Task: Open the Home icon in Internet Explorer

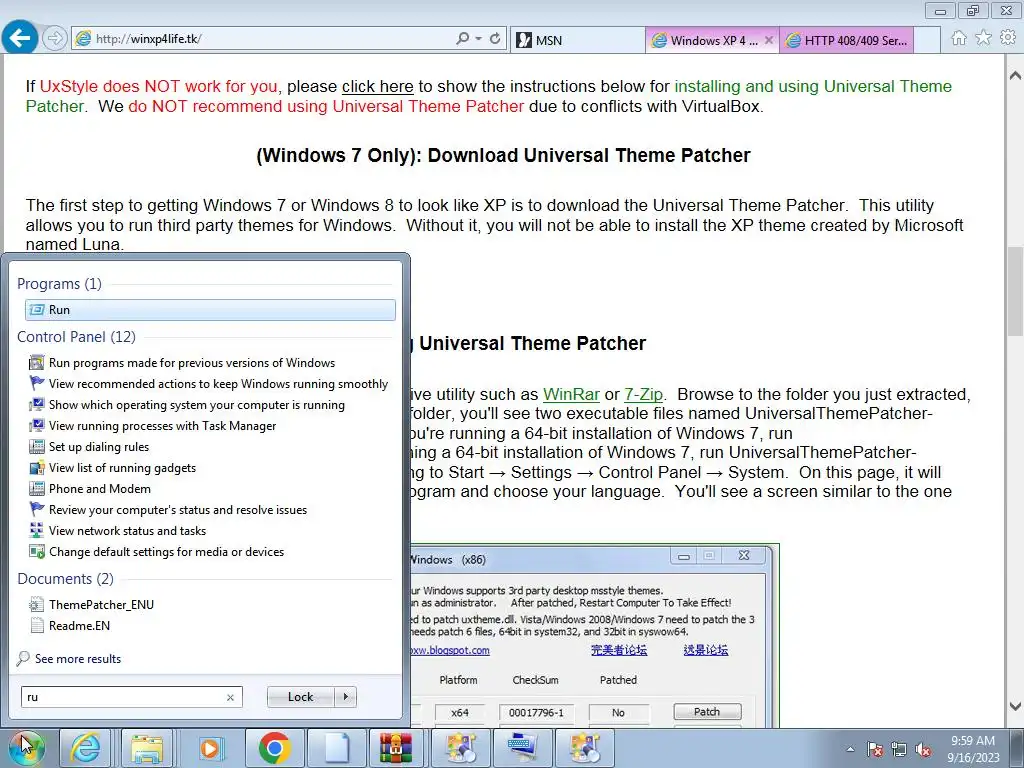Action: click(x=958, y=38)
